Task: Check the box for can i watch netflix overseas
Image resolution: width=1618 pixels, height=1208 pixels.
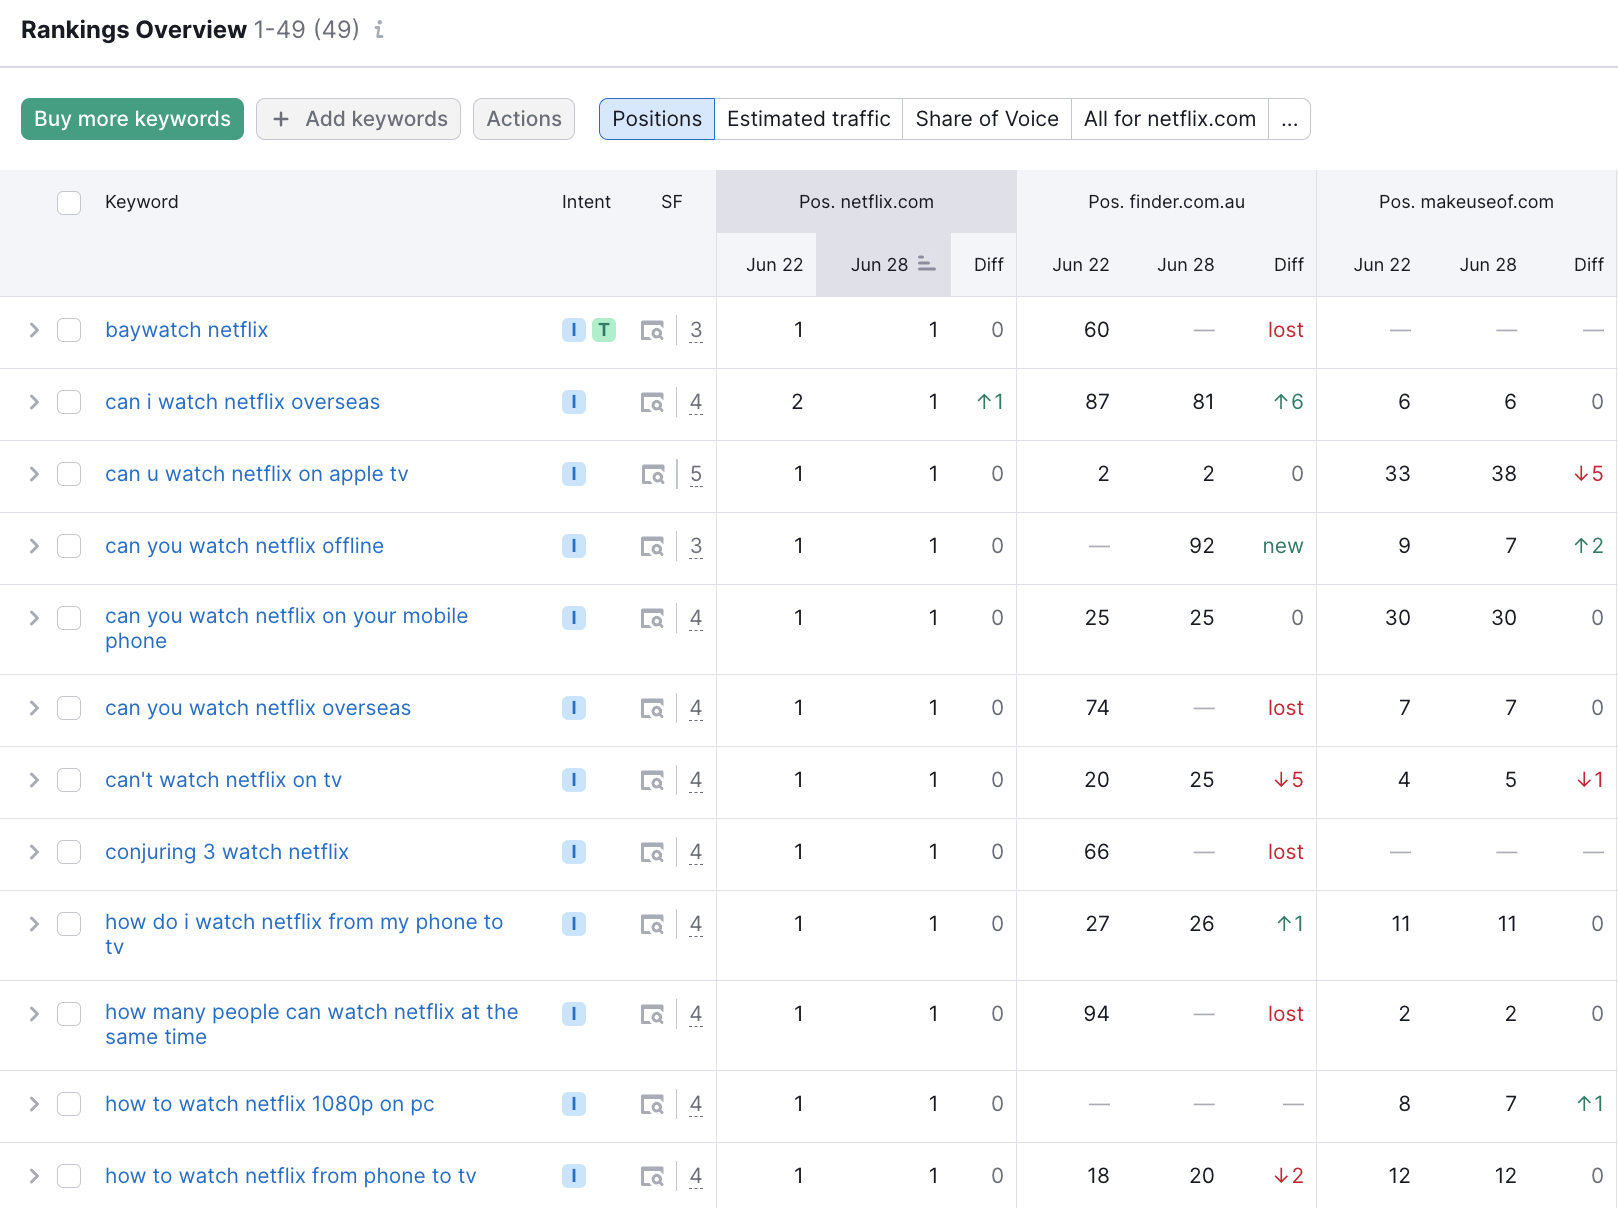Action: click(69, 402)
